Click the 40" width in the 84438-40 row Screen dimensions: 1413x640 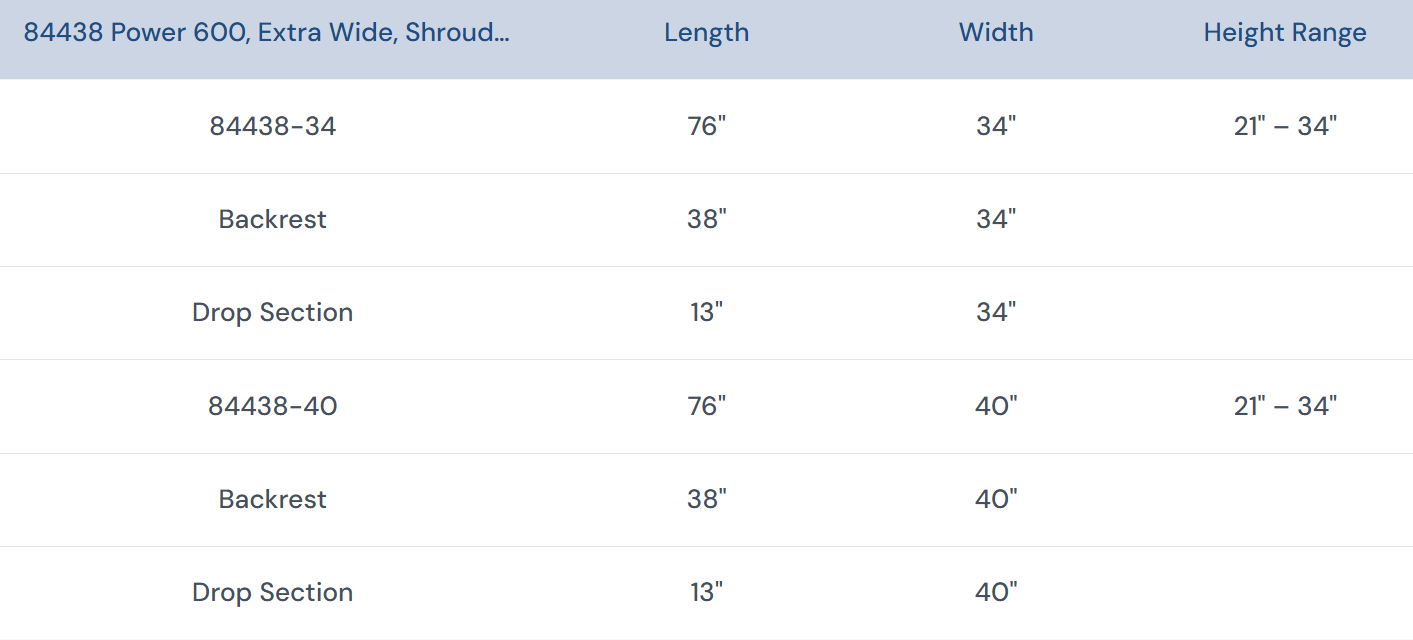pyautogui.click(x=996, y=406)
